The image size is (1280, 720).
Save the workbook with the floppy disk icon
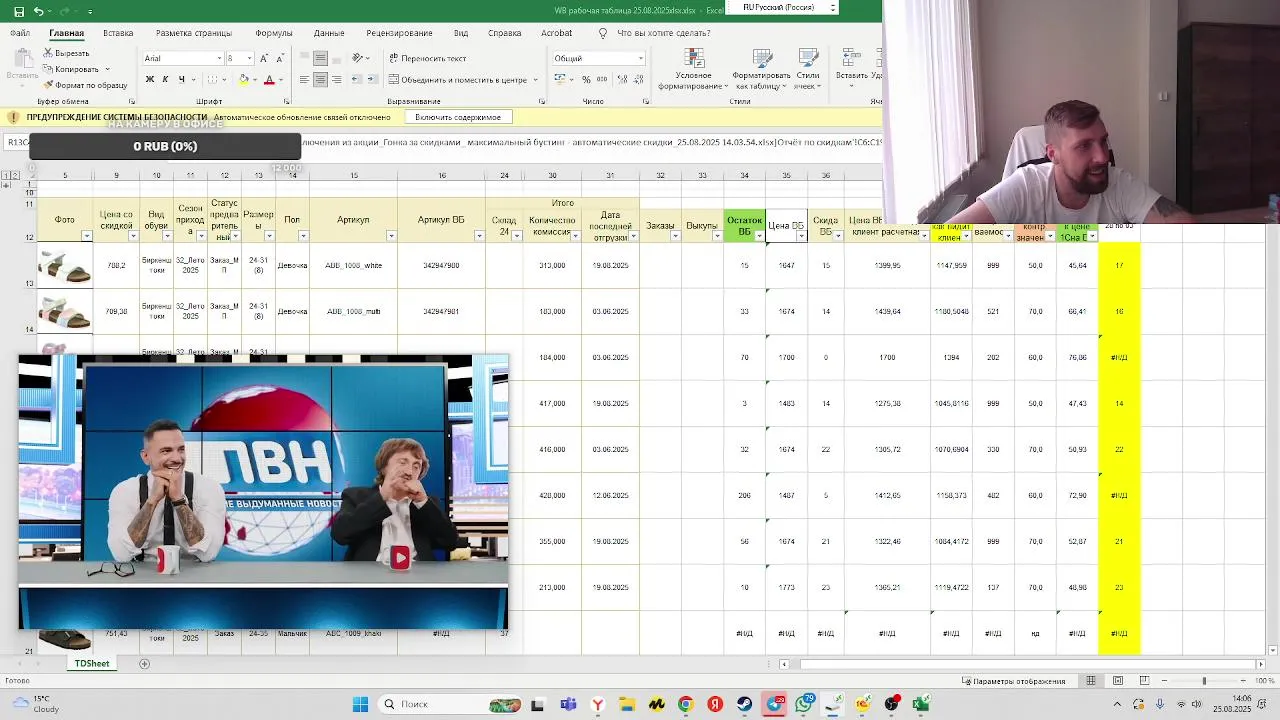tap(19, 11)
